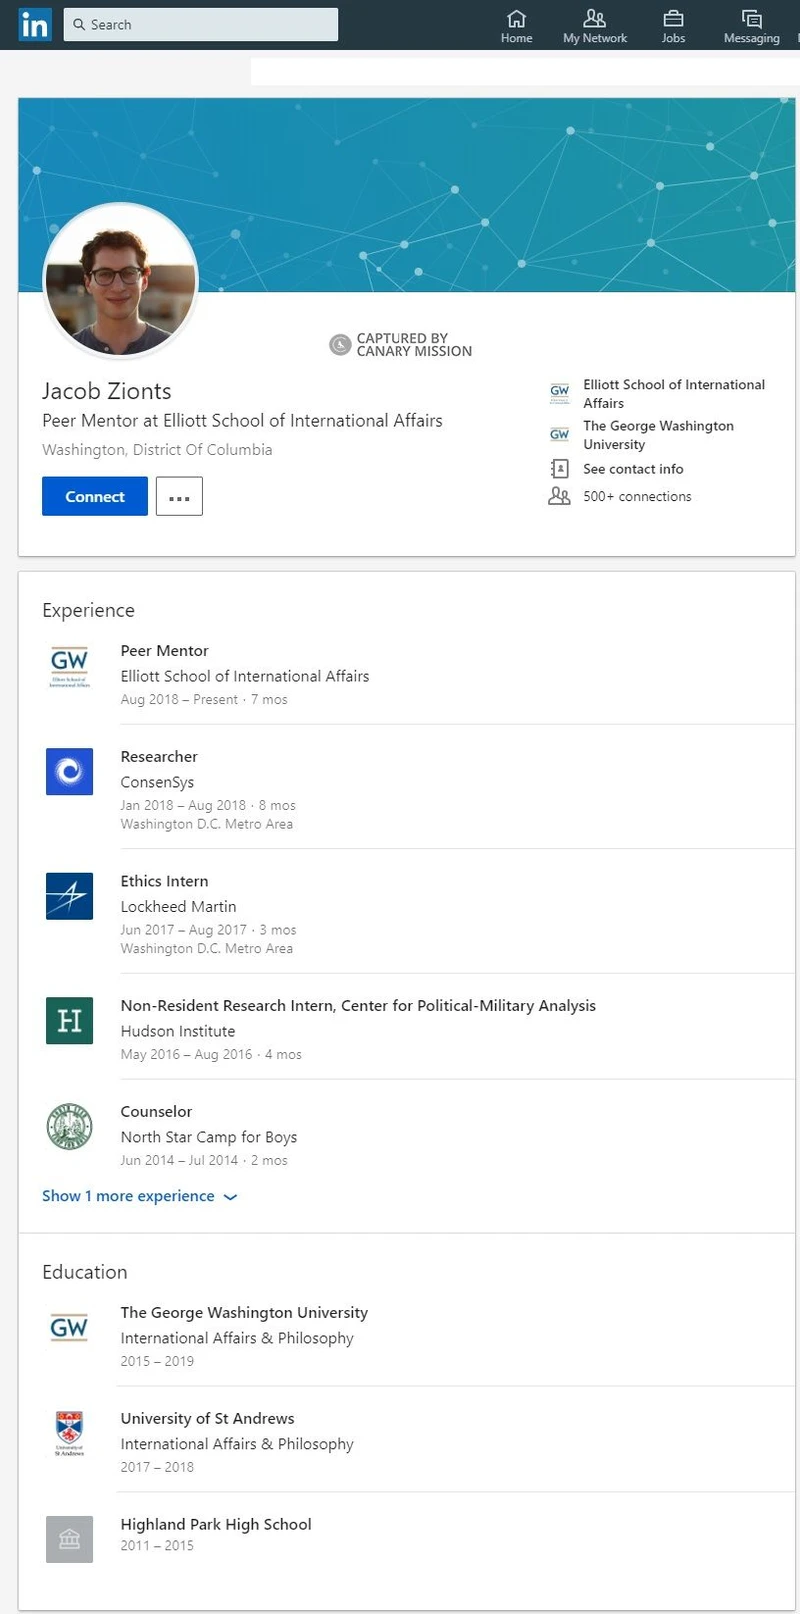This screenshot has height=1614, width=800.
Task: Click the Hudson Institute logo icon
Action: point(69,1021)
